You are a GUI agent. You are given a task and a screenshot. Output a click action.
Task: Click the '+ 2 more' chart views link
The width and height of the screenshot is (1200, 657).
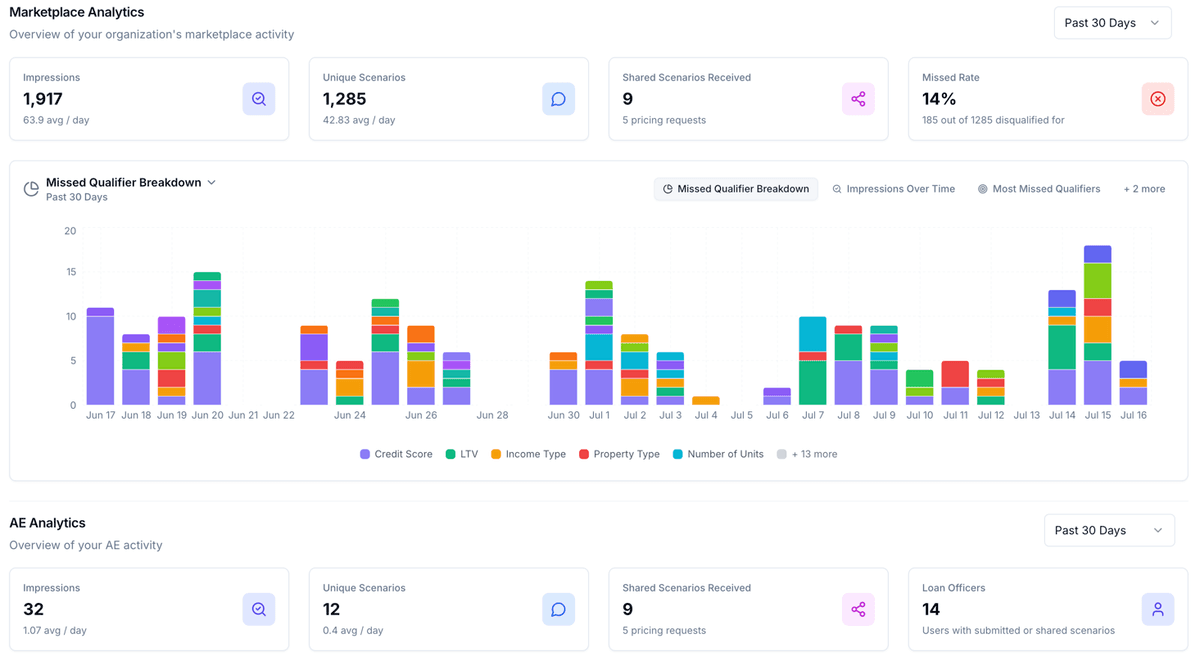(x=1144, y=188)
